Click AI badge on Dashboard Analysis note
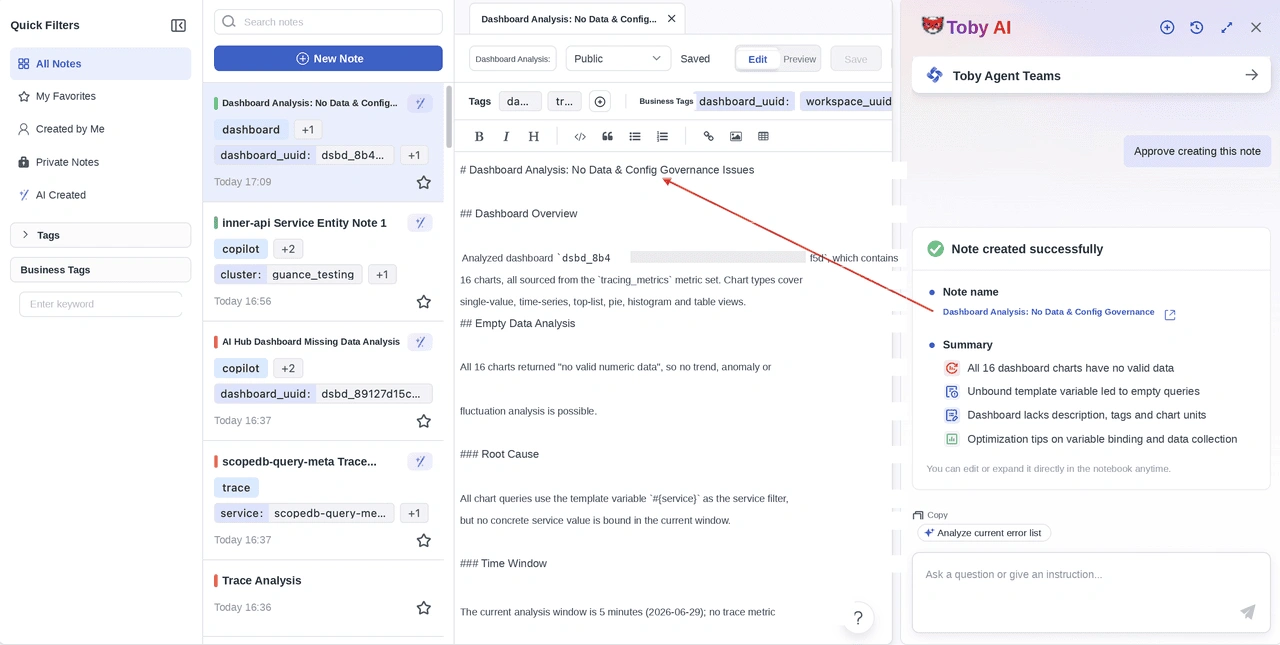 pos(420,103)
